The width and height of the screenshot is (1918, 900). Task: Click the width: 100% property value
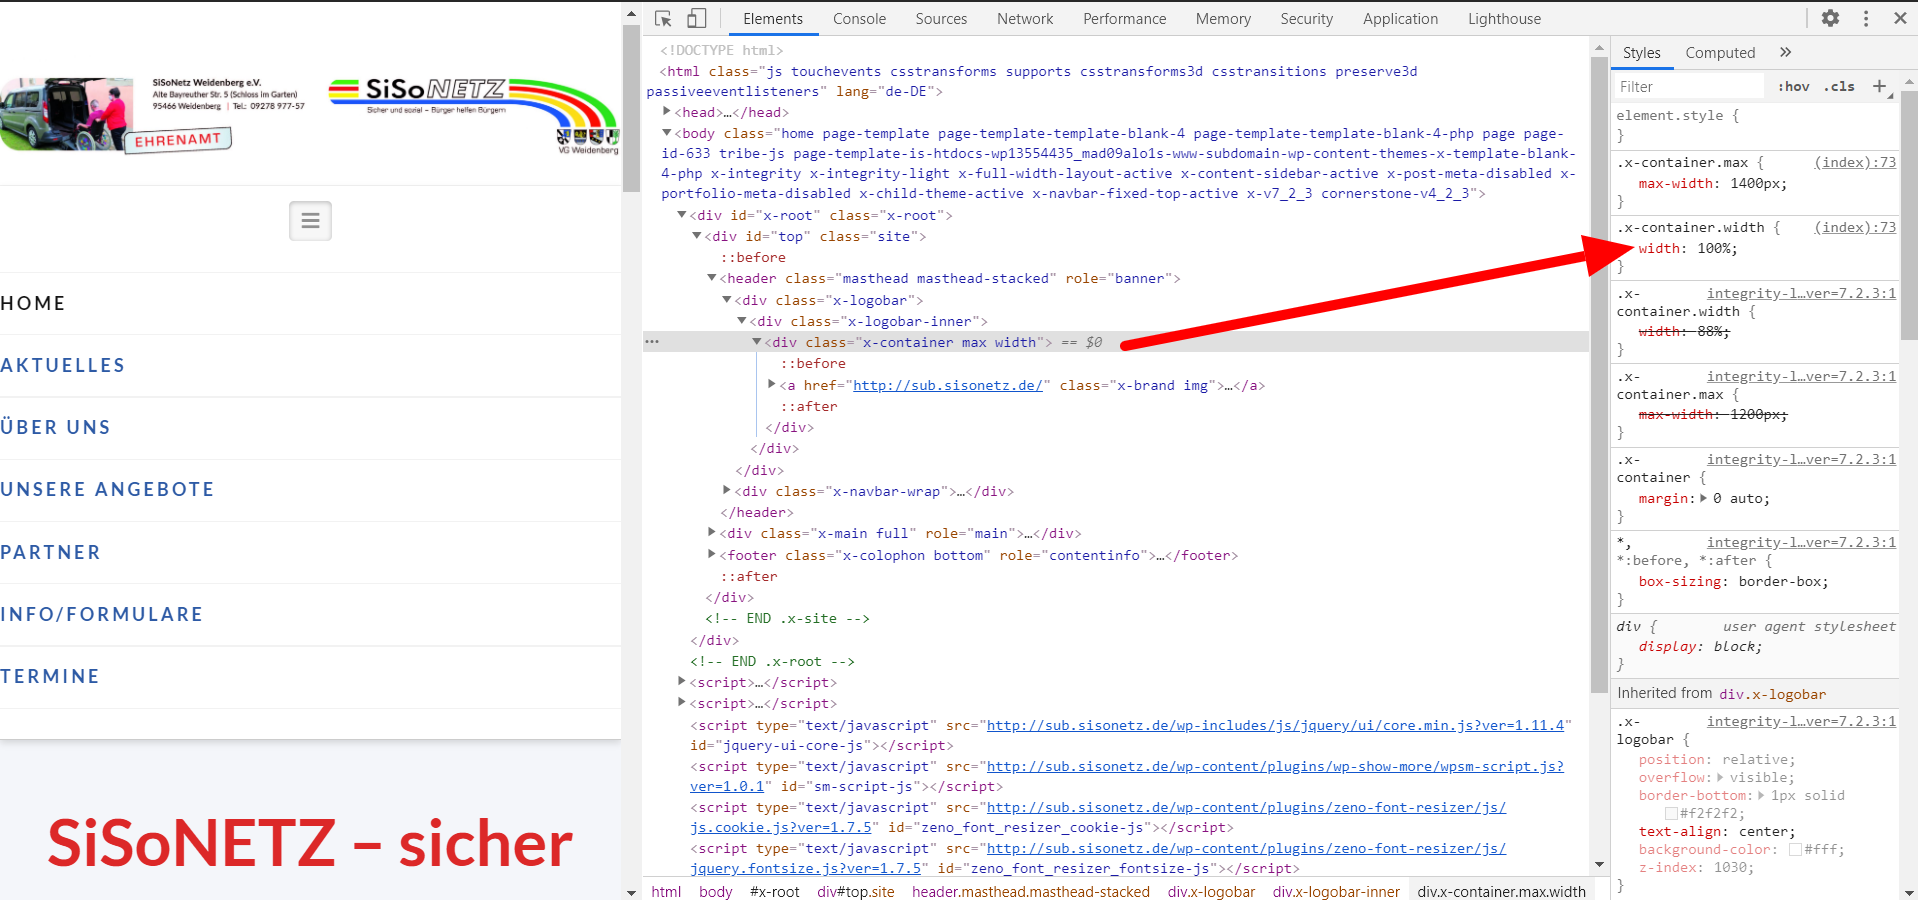pyautogui.click(x=1716, y=248)
